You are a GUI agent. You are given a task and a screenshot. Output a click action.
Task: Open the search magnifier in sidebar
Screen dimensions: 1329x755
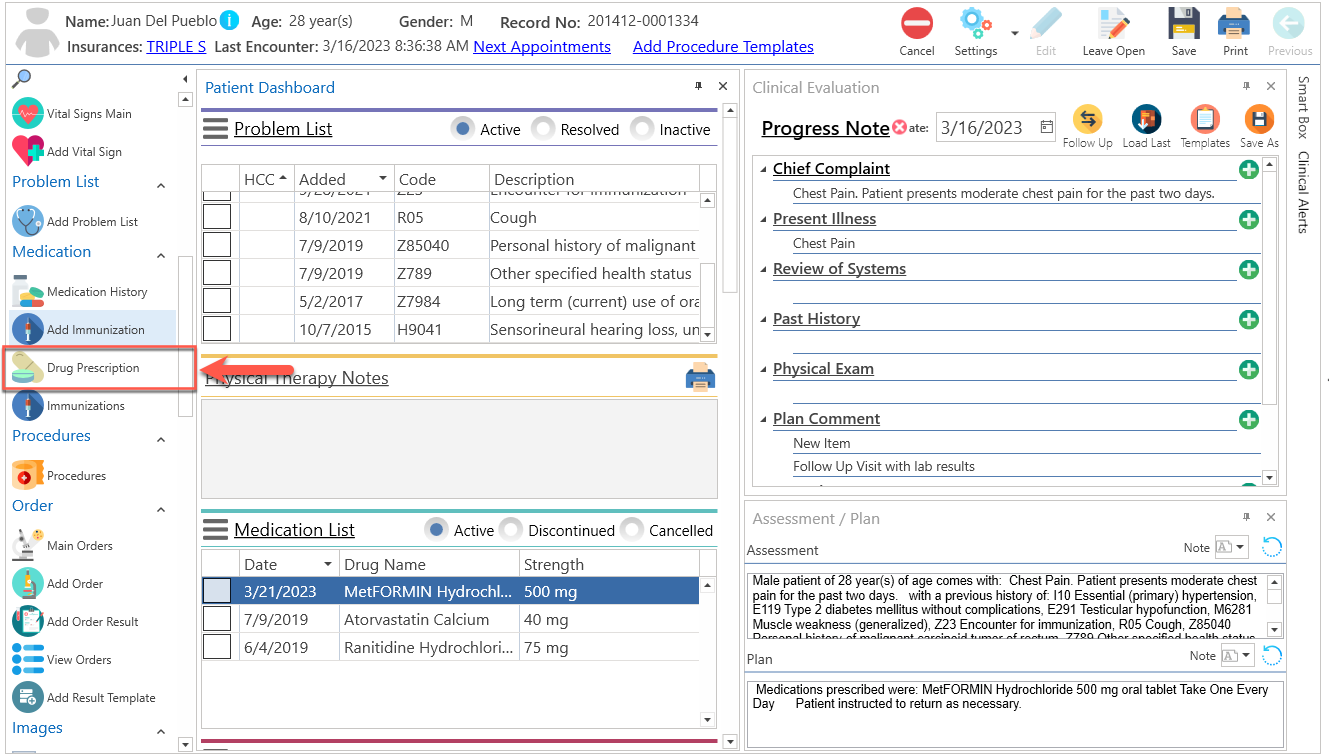(x=21, y=79)
